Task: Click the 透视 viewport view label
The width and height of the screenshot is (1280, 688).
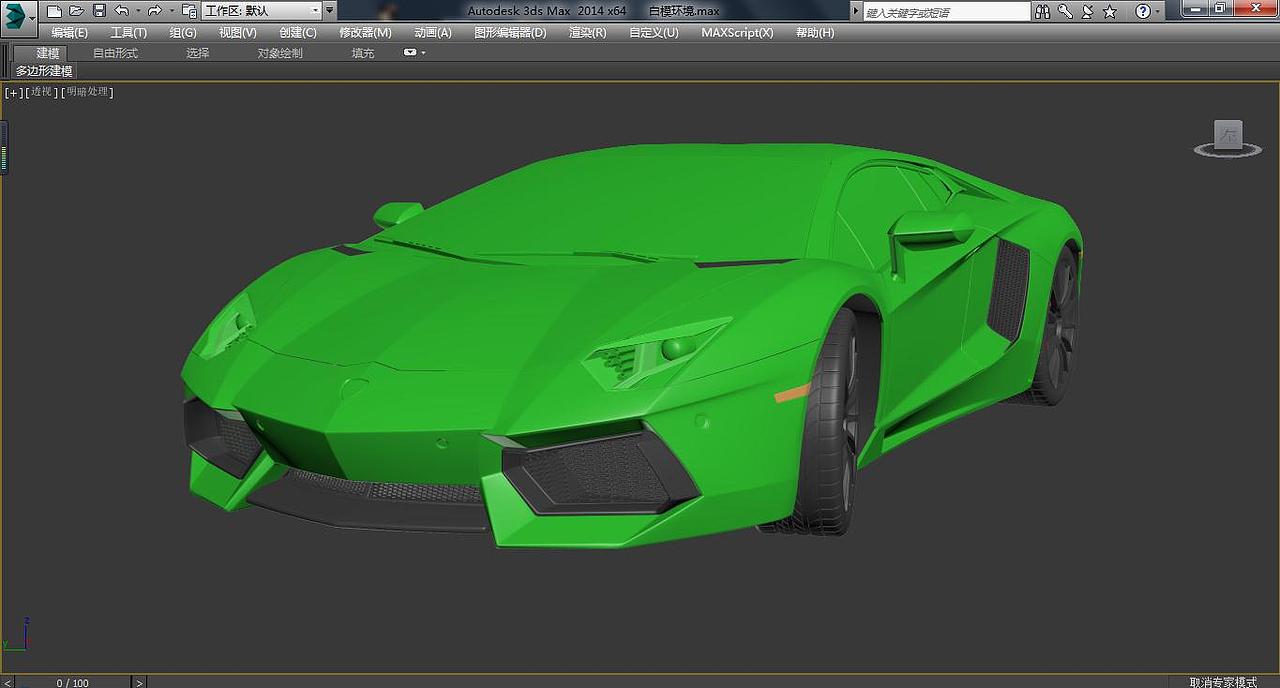Action: click(x=41, y=92)
